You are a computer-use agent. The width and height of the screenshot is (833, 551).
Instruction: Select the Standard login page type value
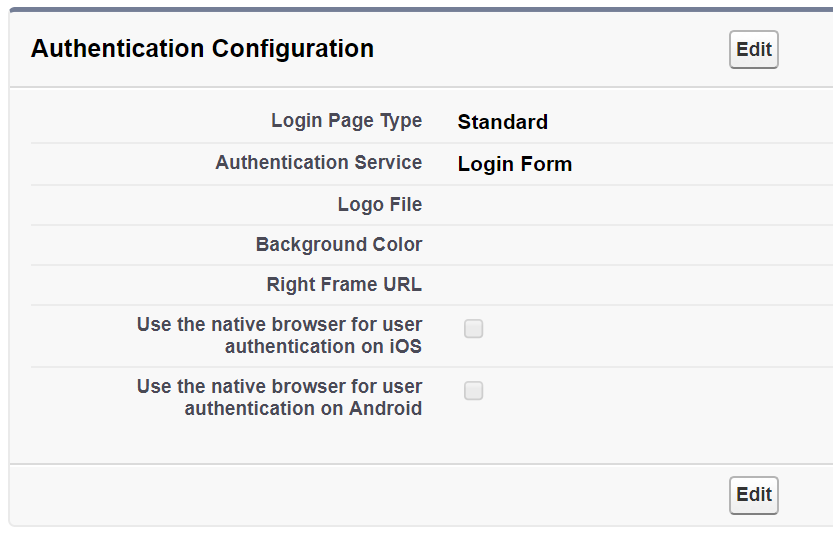click(x=502, y=122)
